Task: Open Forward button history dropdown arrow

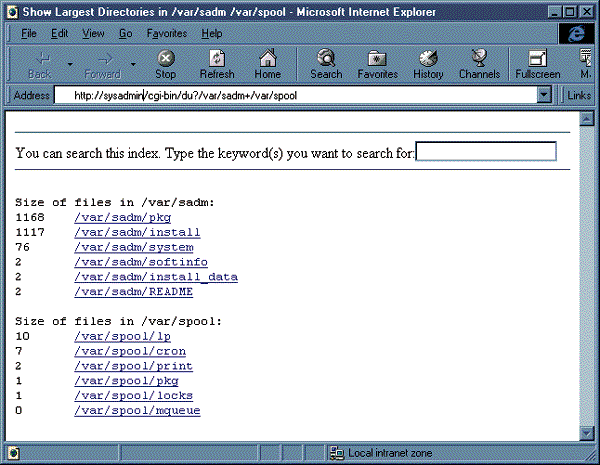Action: (x=133, y=64)
